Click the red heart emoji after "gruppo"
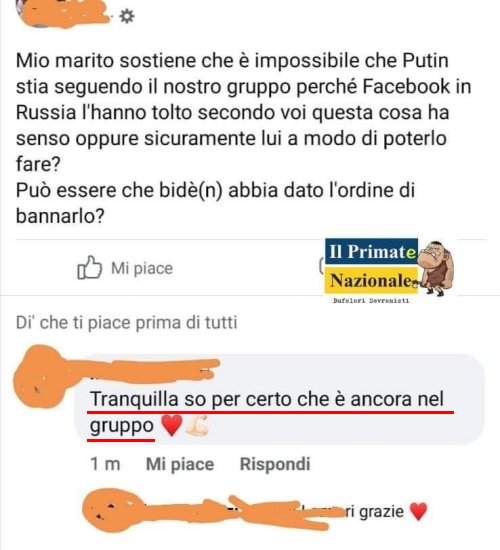The height and width of the screenshot is (550, 500). pyautogui.click(x=171, y=425)
